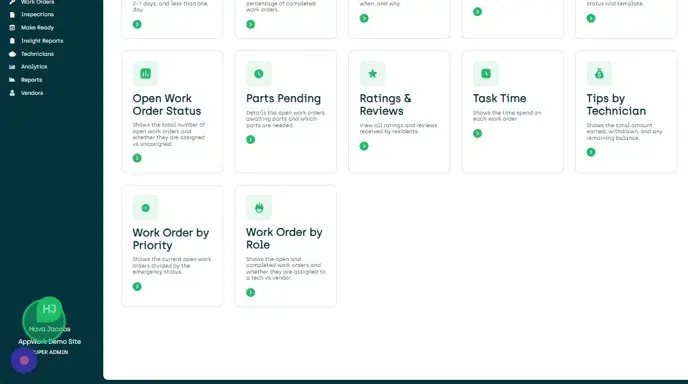Click the Task Time description text
Screen dimensions: 688x384
tap(507, 115)
